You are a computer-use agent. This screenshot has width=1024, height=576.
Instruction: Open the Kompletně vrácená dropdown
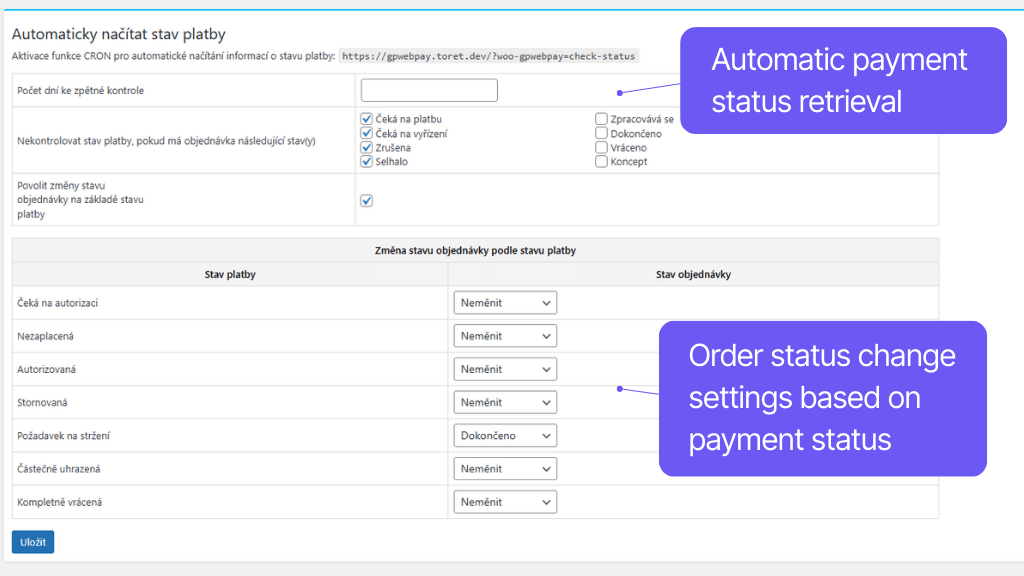pyautogui.click(x=505, y=502)
